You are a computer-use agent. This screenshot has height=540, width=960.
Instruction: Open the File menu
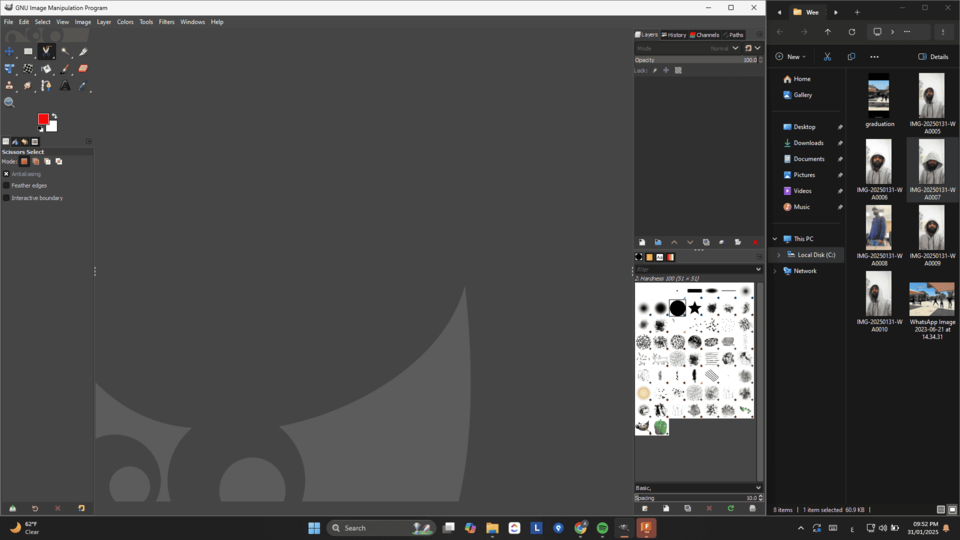coord(9,22)
